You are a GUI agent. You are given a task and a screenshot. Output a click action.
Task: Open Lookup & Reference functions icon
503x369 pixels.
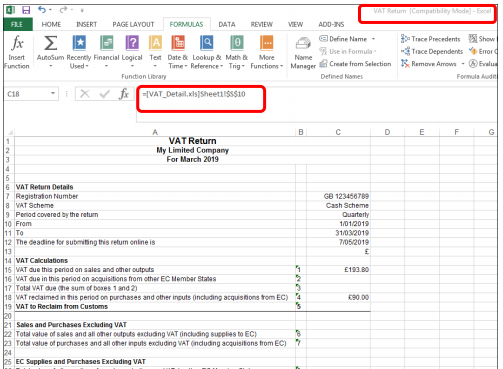(x=207, y=43)
